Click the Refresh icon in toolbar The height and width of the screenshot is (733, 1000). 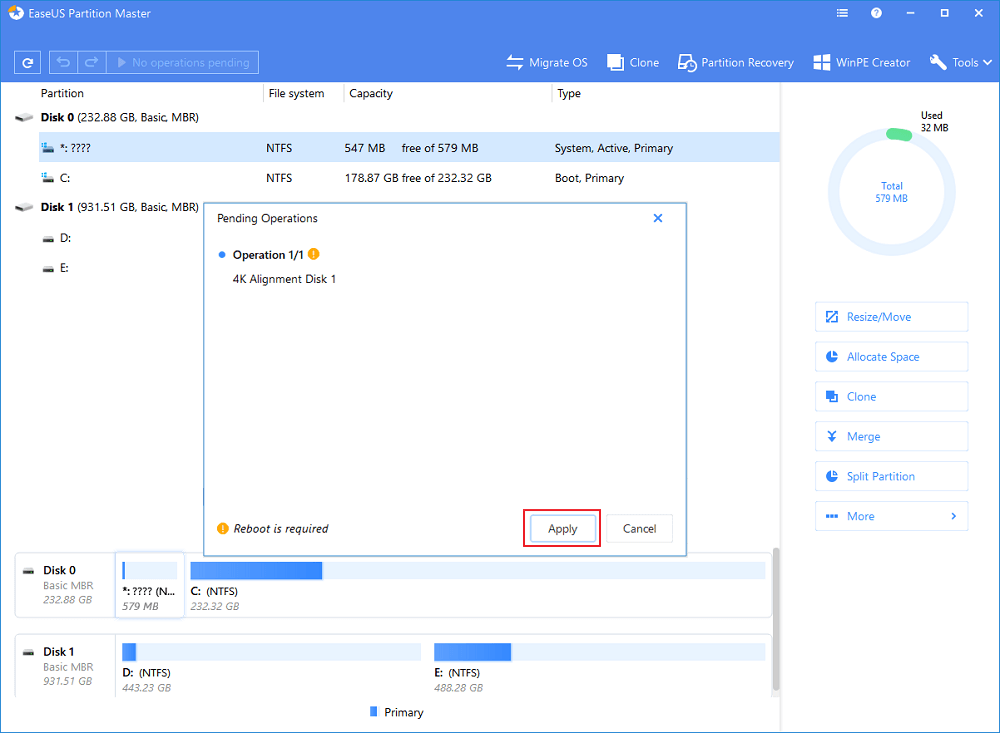tap(27, 62)
